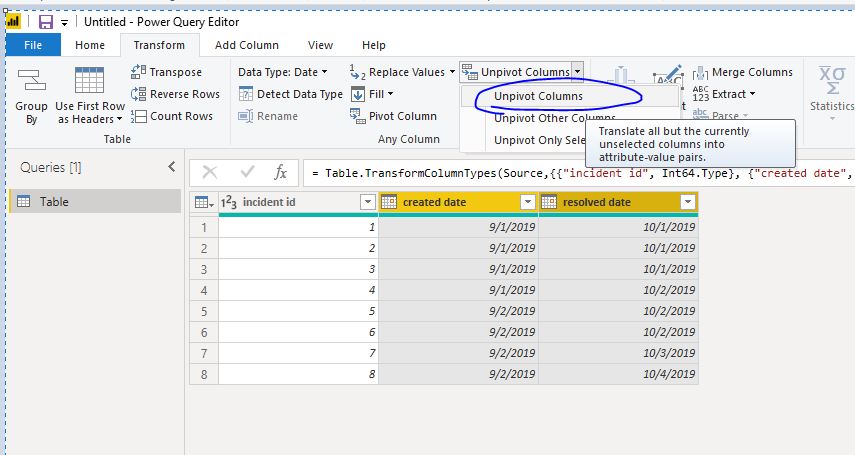Click resolved date cell 10/4/2019
This screenshot has height=455, width=855.
tap(618, 374)
